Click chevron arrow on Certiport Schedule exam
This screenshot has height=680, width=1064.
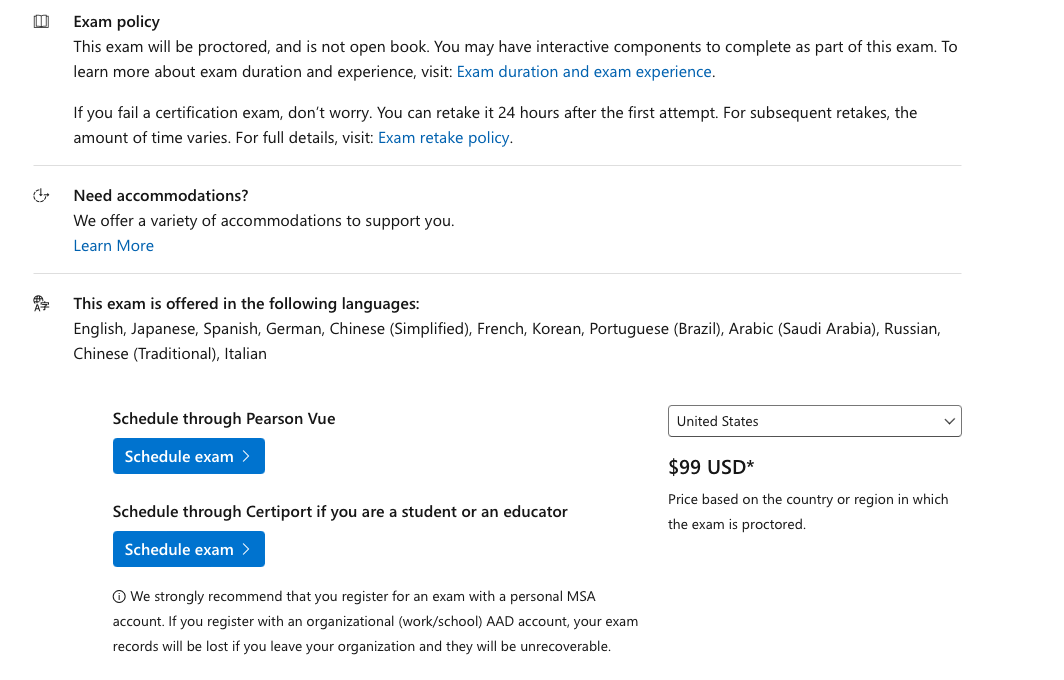pos(246,549)
